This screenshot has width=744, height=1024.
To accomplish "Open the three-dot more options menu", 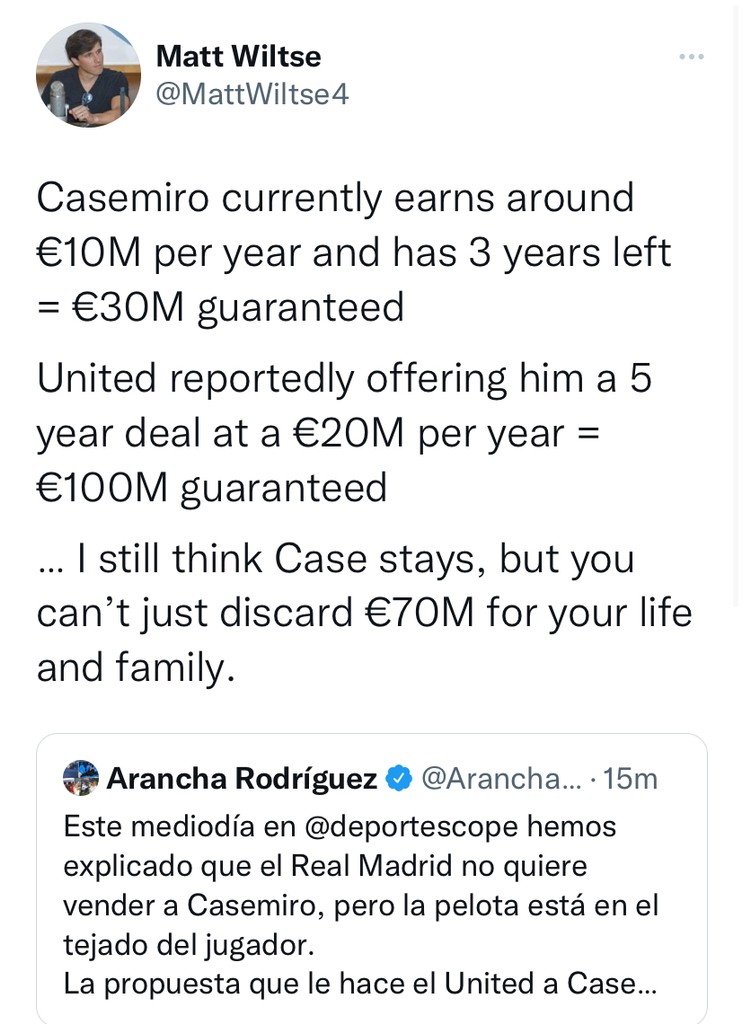I will click(692, 57).
